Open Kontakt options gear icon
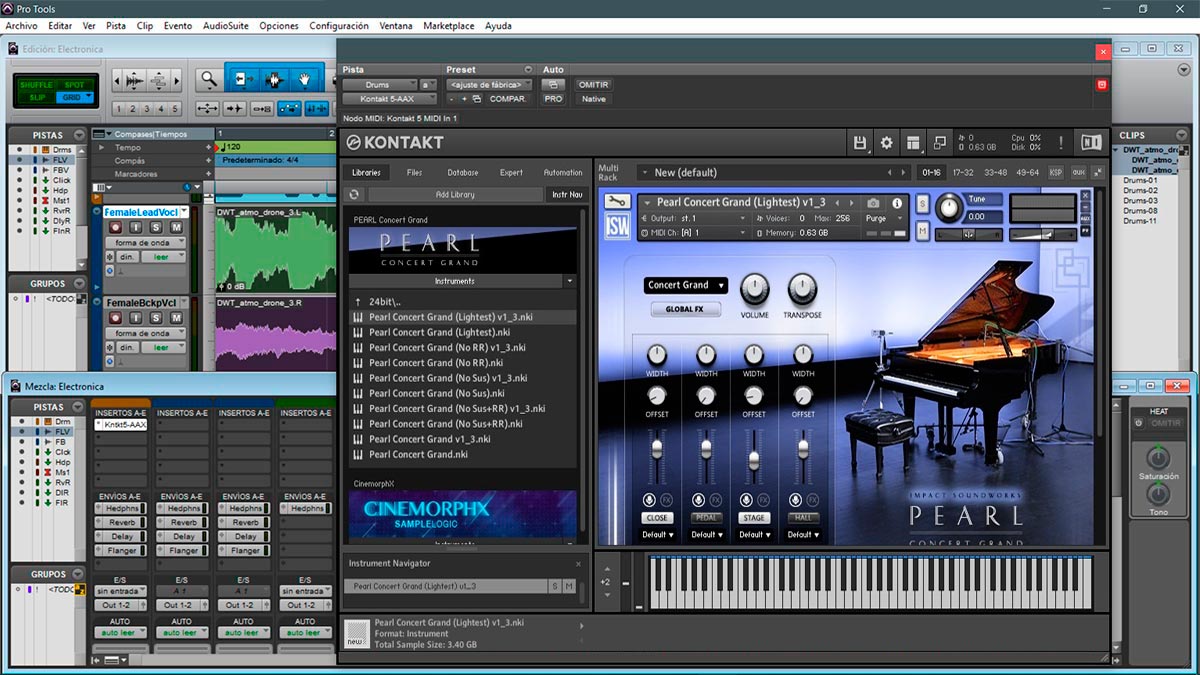The height and width of the screenshot is (675, 1200). [886, 143]
